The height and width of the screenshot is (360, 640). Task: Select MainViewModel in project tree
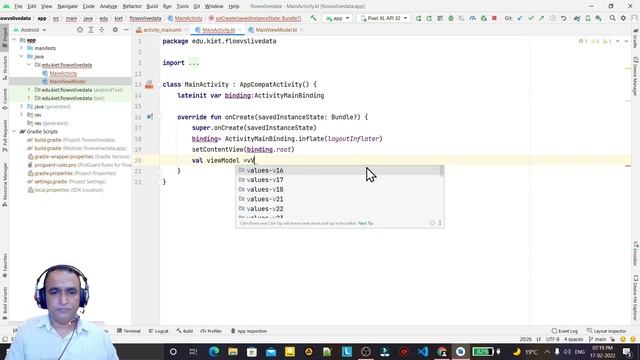tap(67, 82)
